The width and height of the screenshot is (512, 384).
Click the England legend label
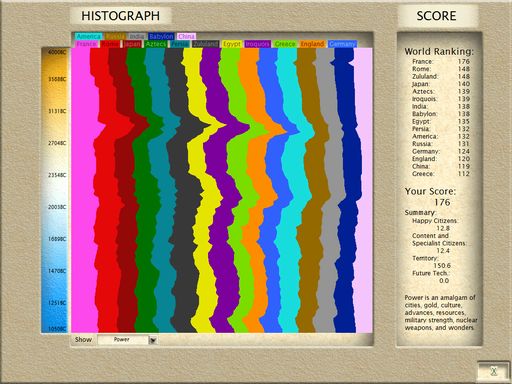tap(312, 44)
